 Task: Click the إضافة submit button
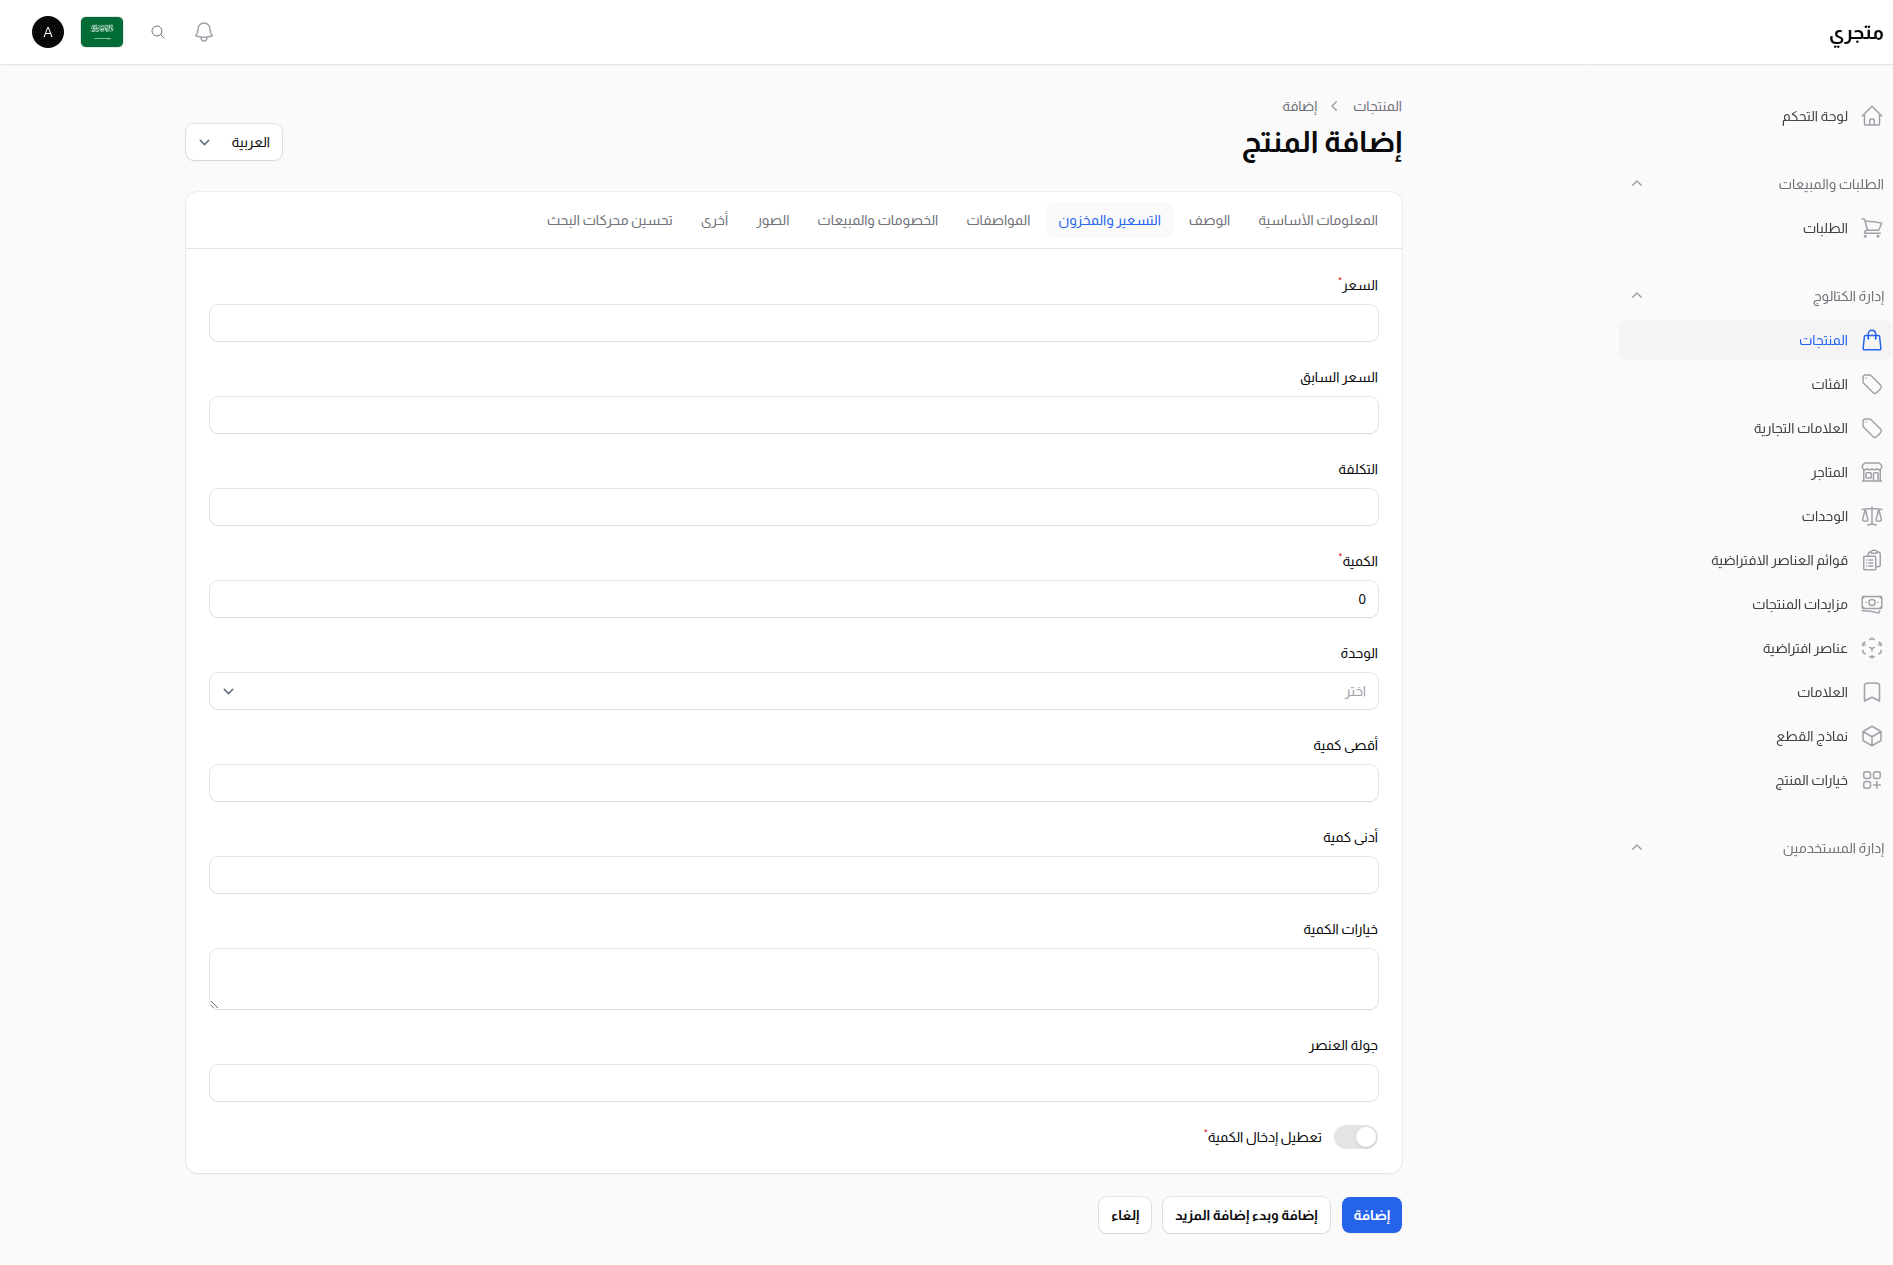1371,1215
